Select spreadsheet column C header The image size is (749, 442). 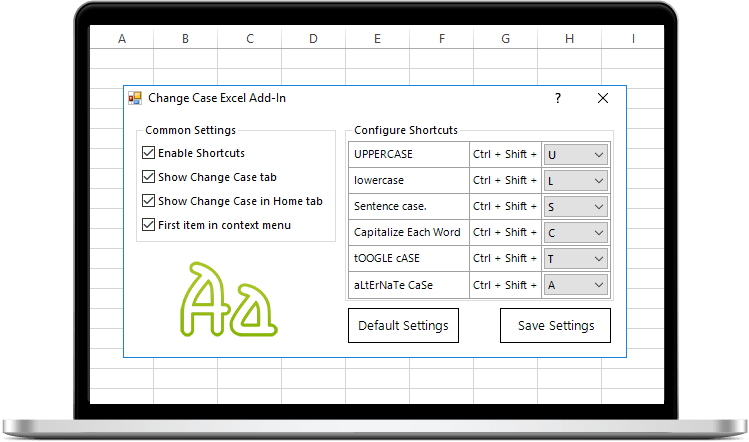pyautogui.click(x=250, y=39)
